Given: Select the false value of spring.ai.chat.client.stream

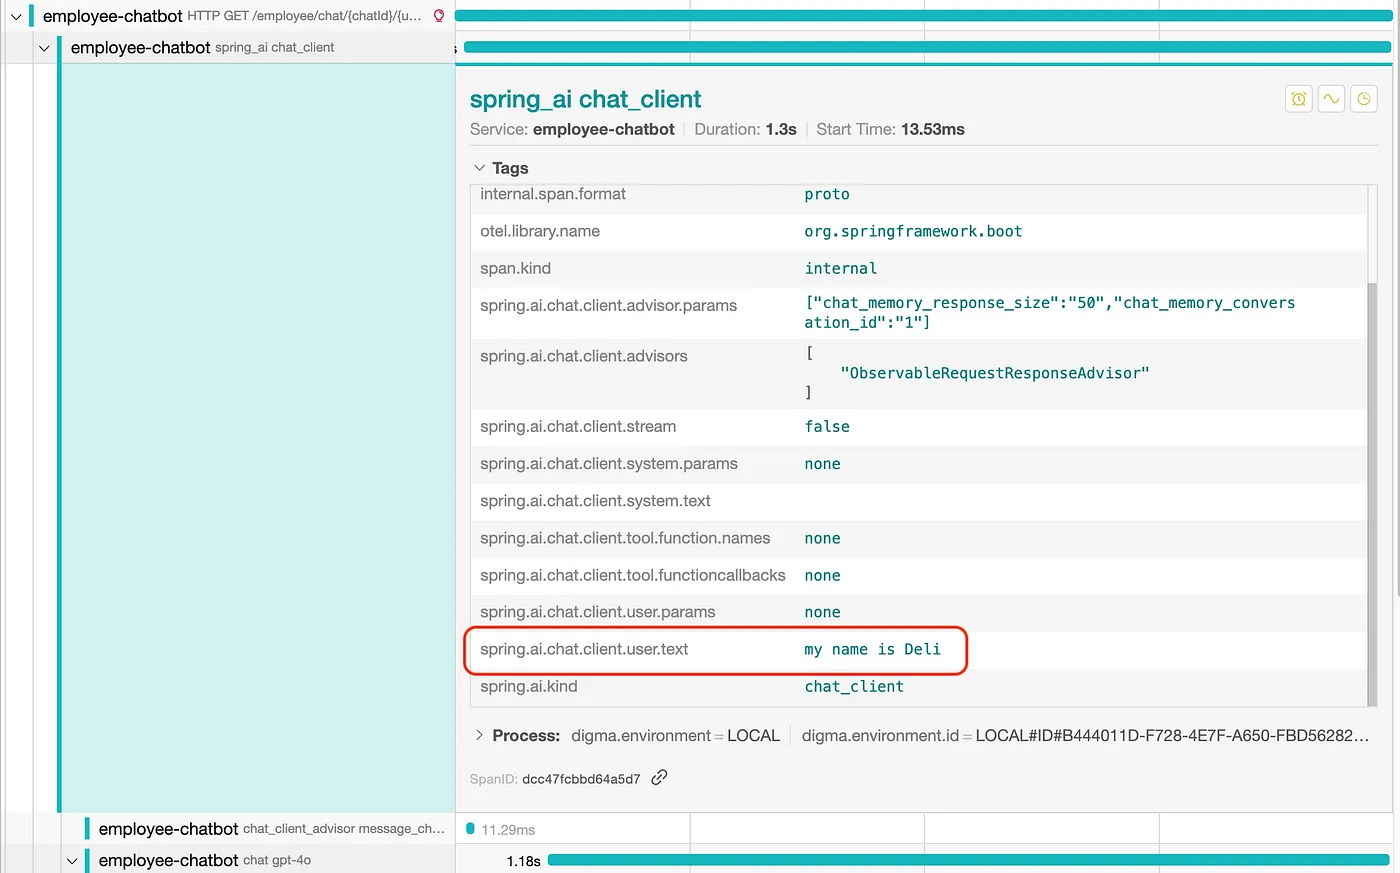Looking at the screenshot, I should (x=827, y=426).
